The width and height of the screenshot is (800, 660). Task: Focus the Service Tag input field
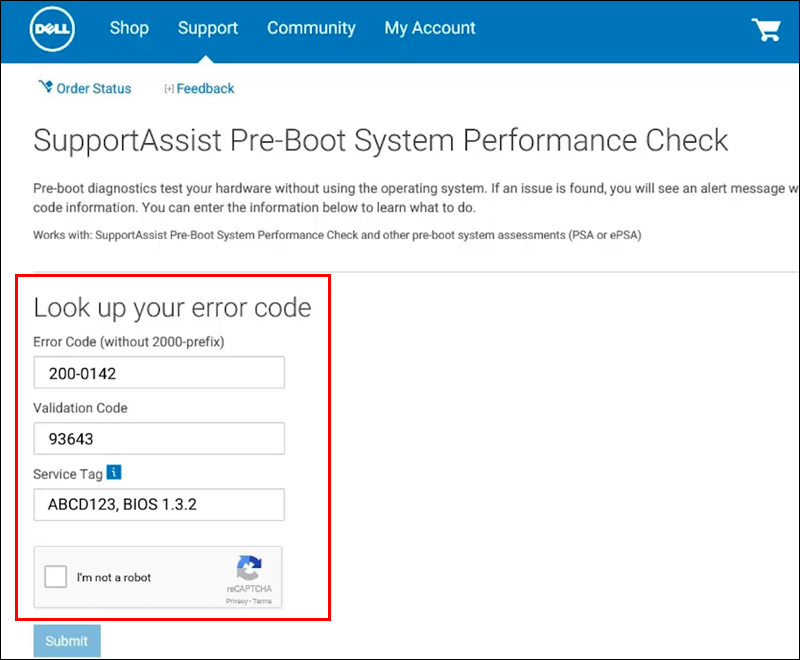[x=159, y=505]
